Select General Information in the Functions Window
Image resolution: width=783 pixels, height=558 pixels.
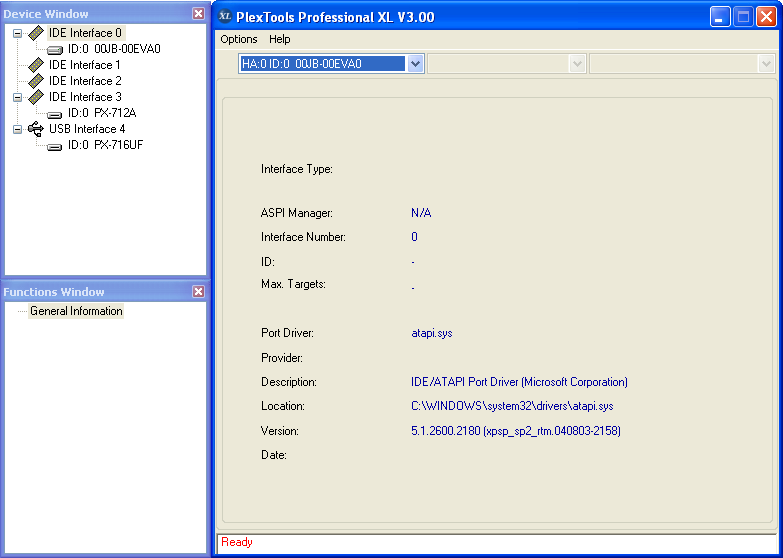tap(76, 311)
